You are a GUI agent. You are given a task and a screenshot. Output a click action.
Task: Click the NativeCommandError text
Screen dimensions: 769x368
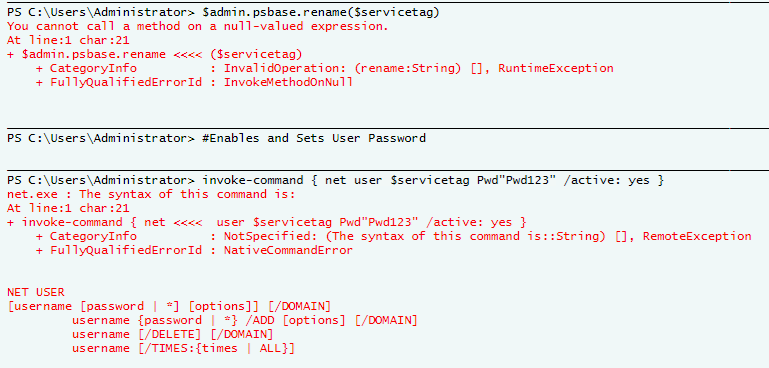[288, 250]
